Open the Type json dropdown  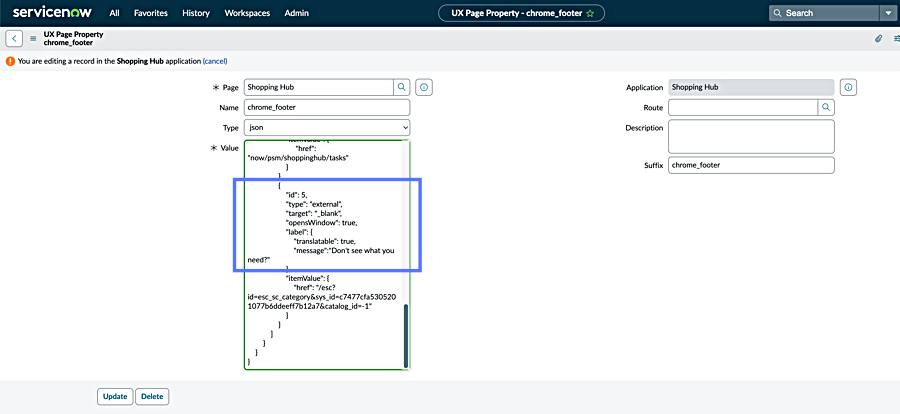click(x=327, y=127)
